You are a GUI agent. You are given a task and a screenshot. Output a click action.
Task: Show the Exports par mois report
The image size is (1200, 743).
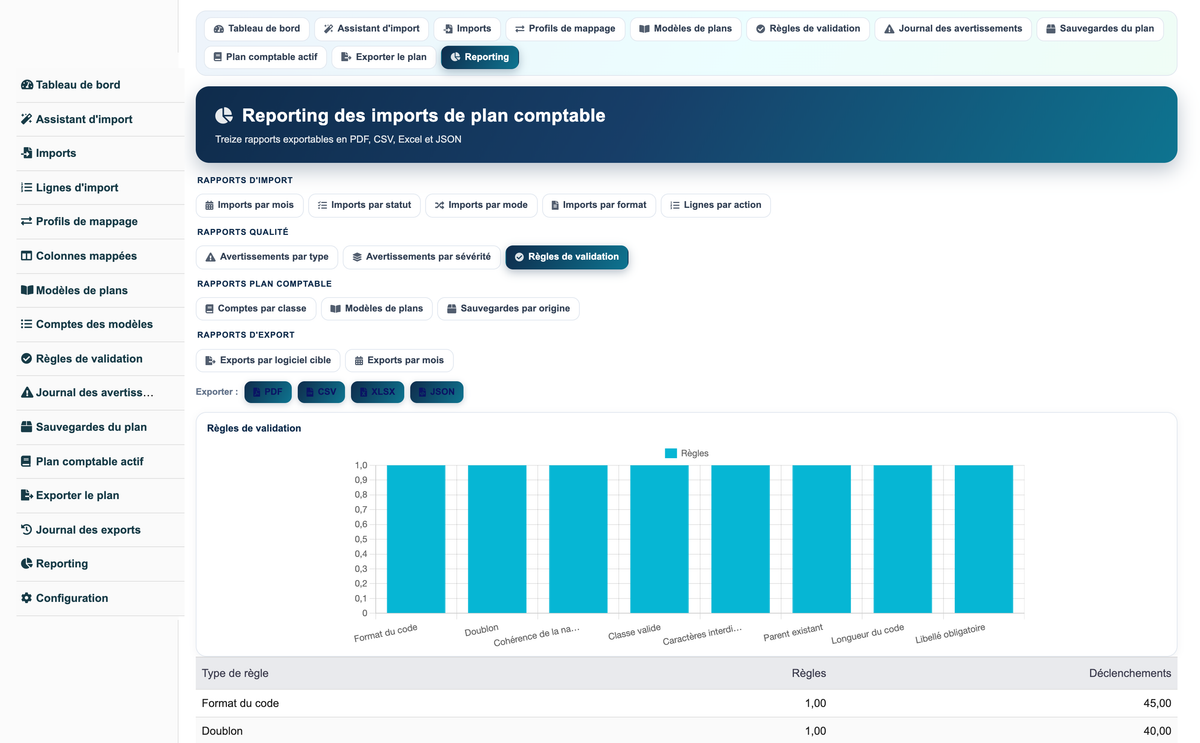point(399,360)
